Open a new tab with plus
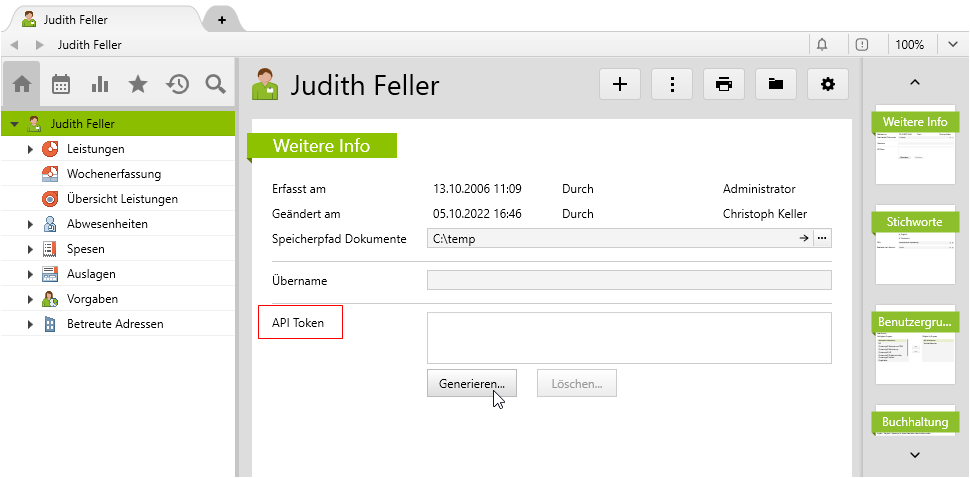Screen dimensions: 970x478 (222, 20)
